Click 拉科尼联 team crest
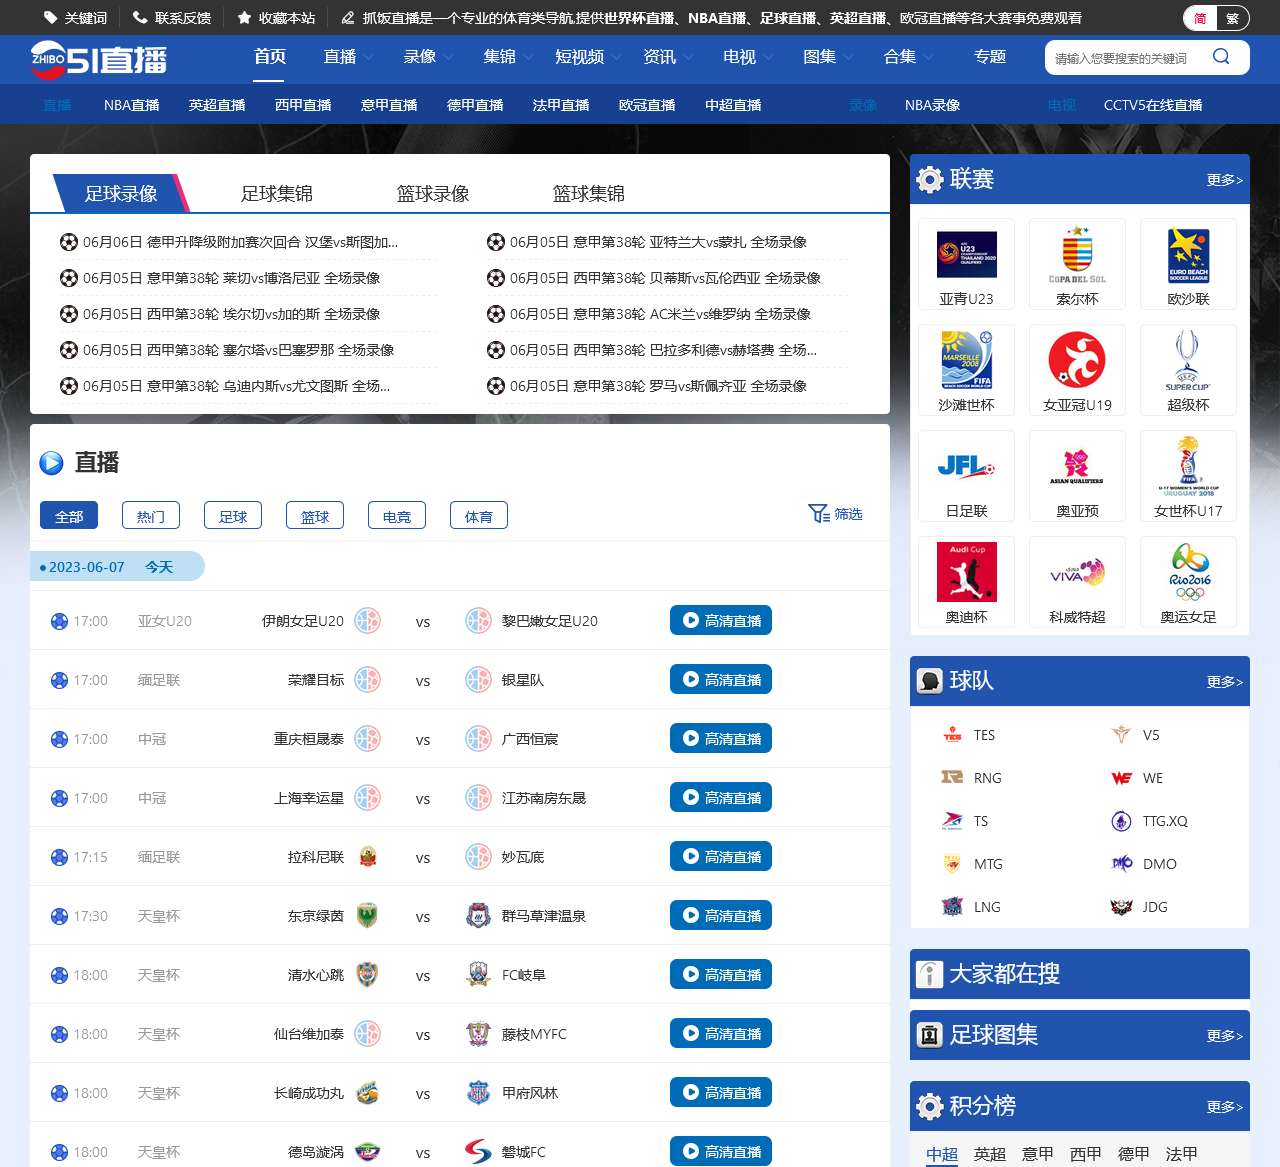This screenshot has width=1280, height=1167. point(367,857)
